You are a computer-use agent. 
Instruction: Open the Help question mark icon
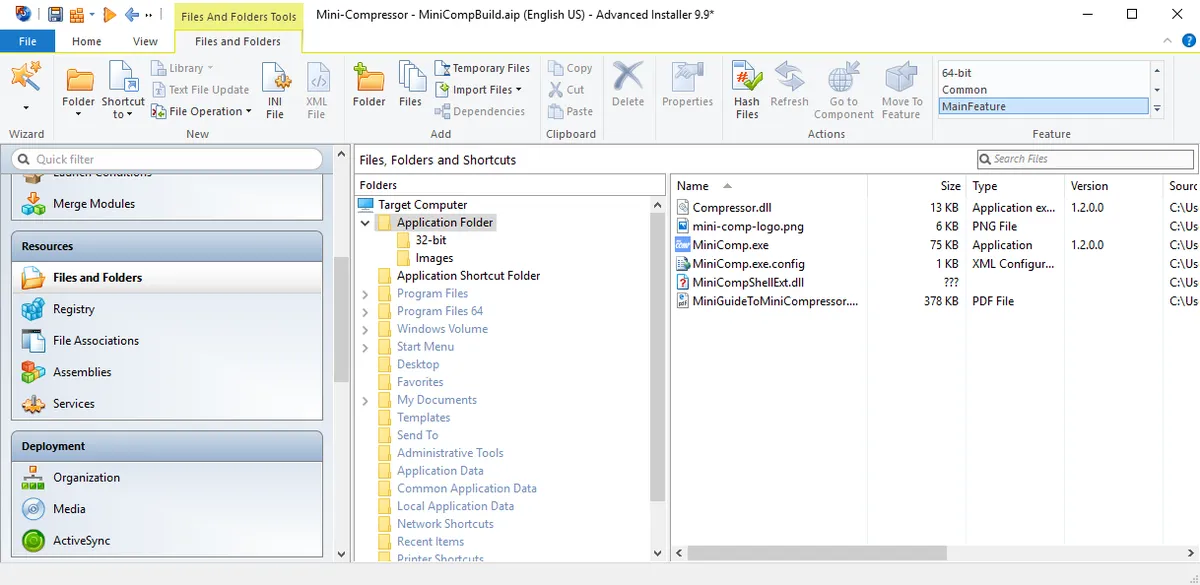(1187, 41)
